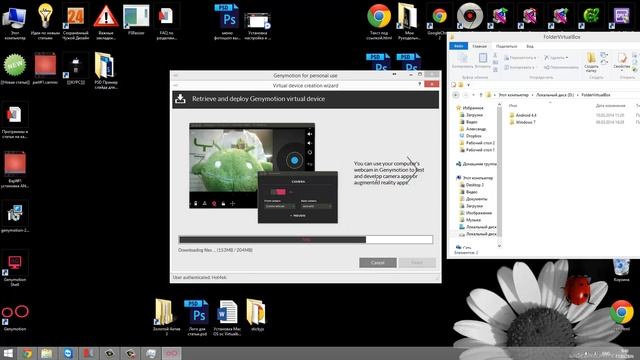The width and height of the screenshot is (640, 360).
Task: Open the Copy to dropdown in Explorer
Action: click(519, 67)
